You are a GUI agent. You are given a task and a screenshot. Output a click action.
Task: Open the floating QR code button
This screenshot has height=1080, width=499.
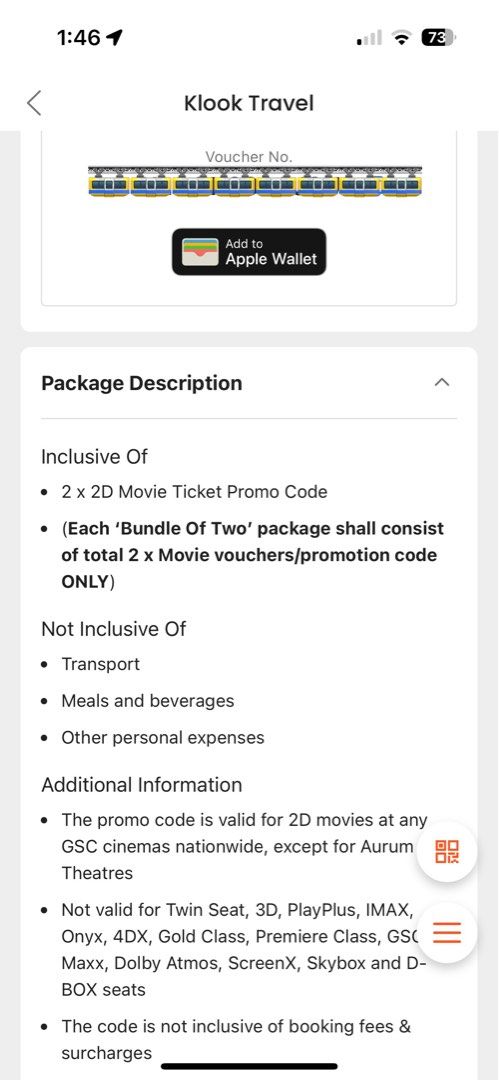click(x=447, y=851)
